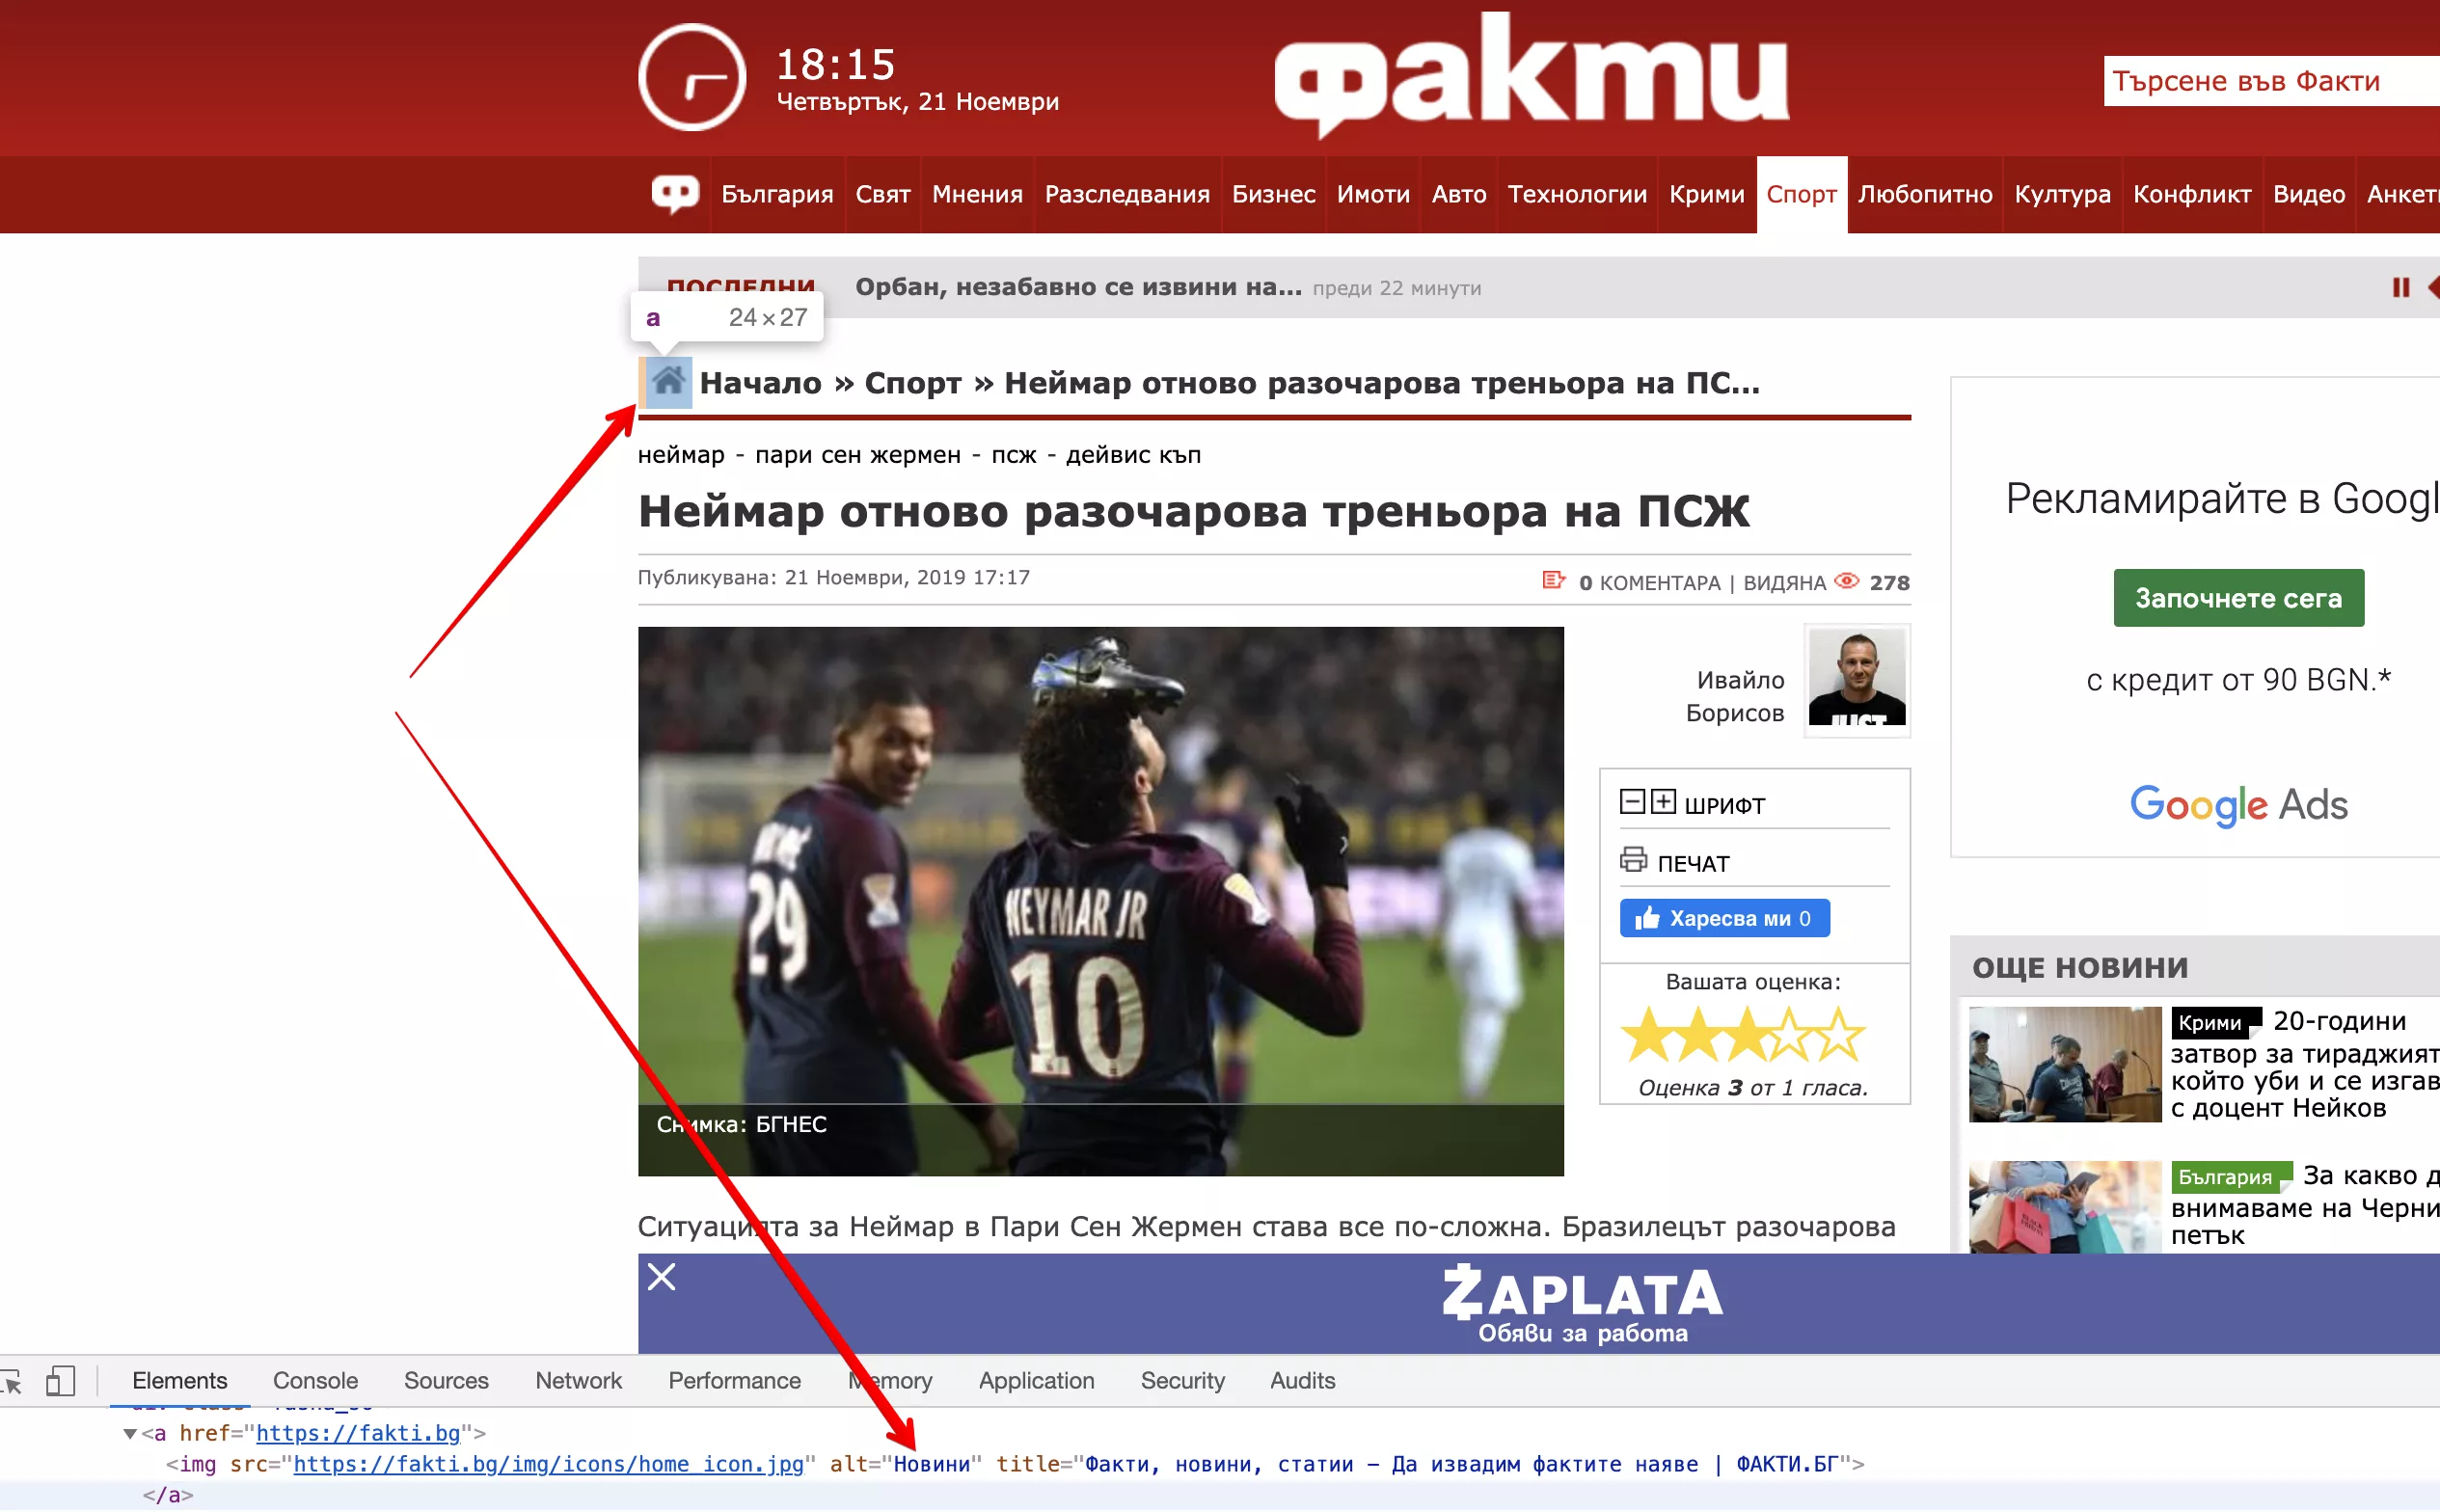Select the active Спорт navigation tab
This screenshot has height=1512, width=2440.
[x=1801, y=194]
